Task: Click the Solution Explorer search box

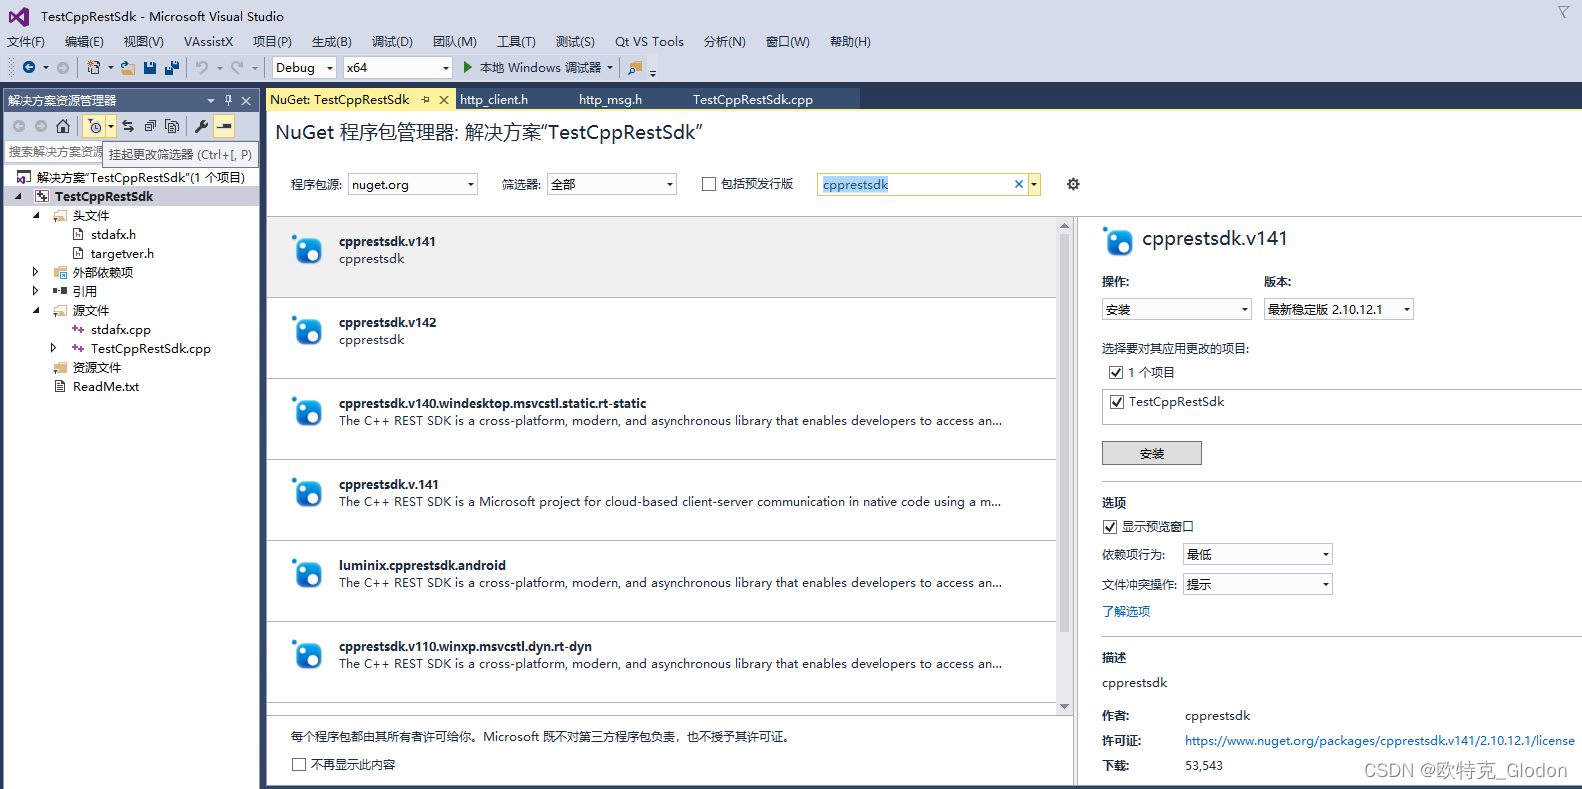Action: click(x=55, y=152)
